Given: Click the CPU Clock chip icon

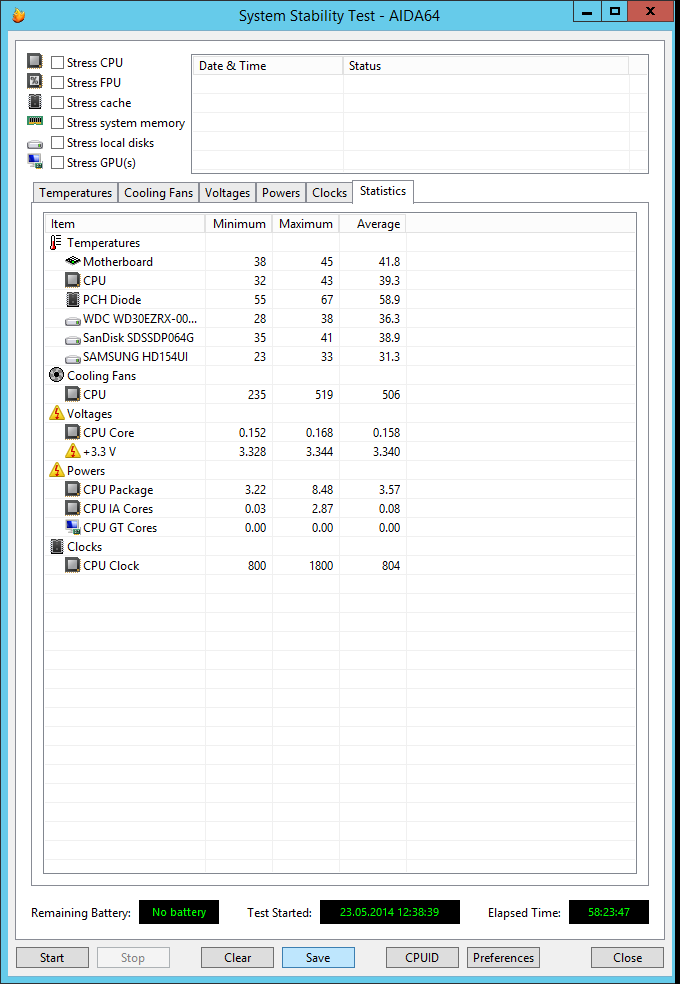Looking at the screenshot, I should (73, 565).
